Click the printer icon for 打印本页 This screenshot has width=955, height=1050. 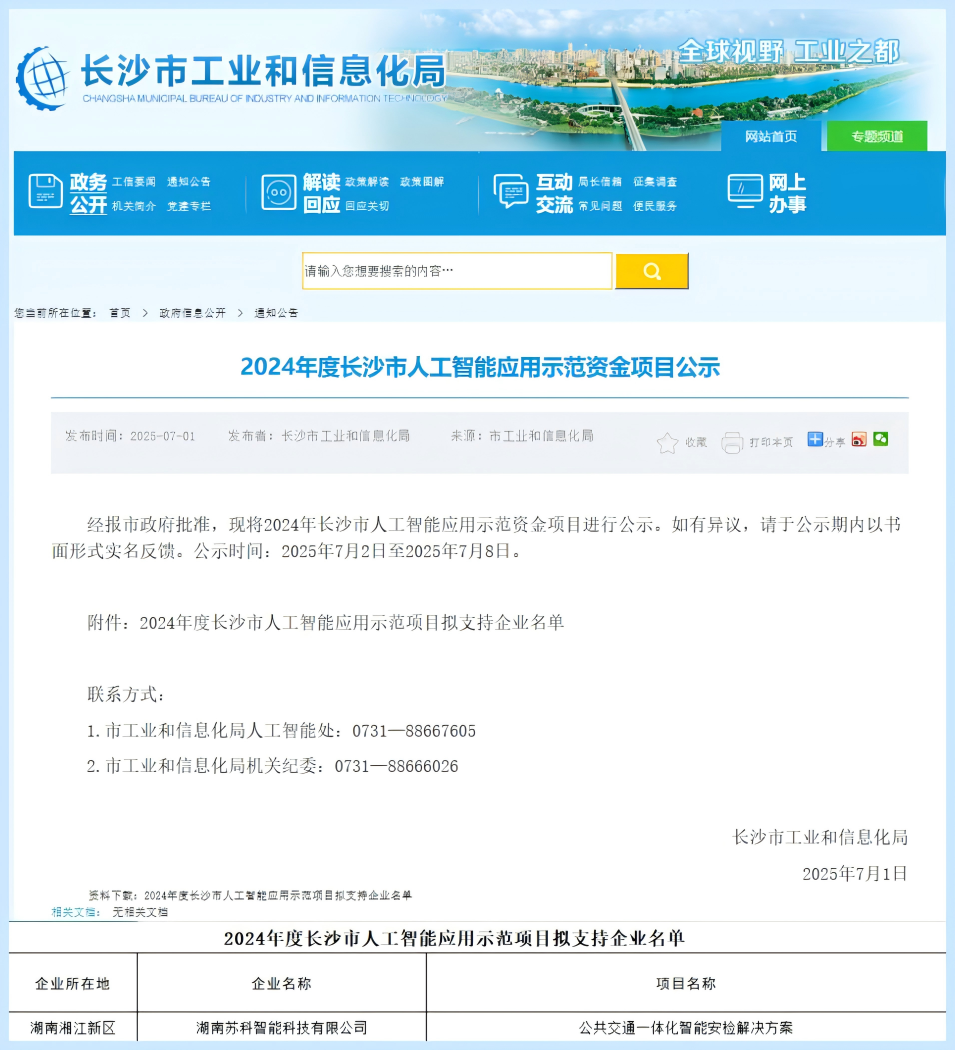[x=732, y=442]
